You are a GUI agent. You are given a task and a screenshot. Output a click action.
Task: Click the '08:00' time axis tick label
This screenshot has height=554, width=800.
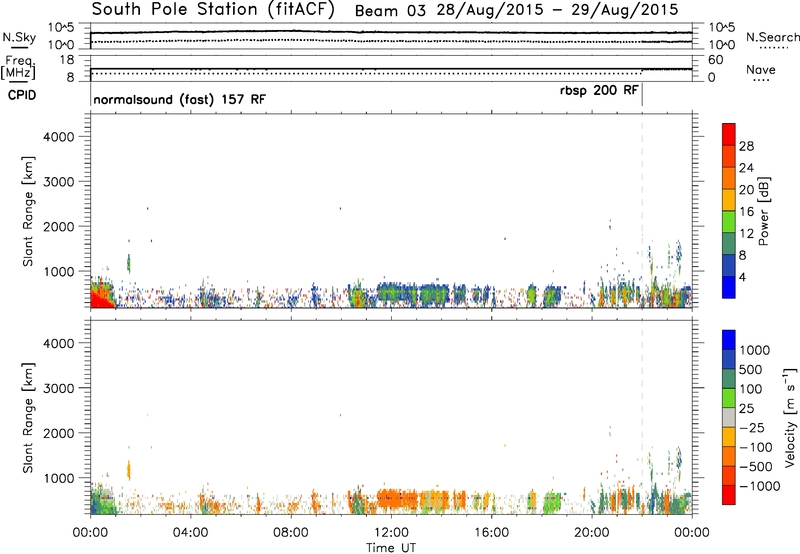click(291, 533)
